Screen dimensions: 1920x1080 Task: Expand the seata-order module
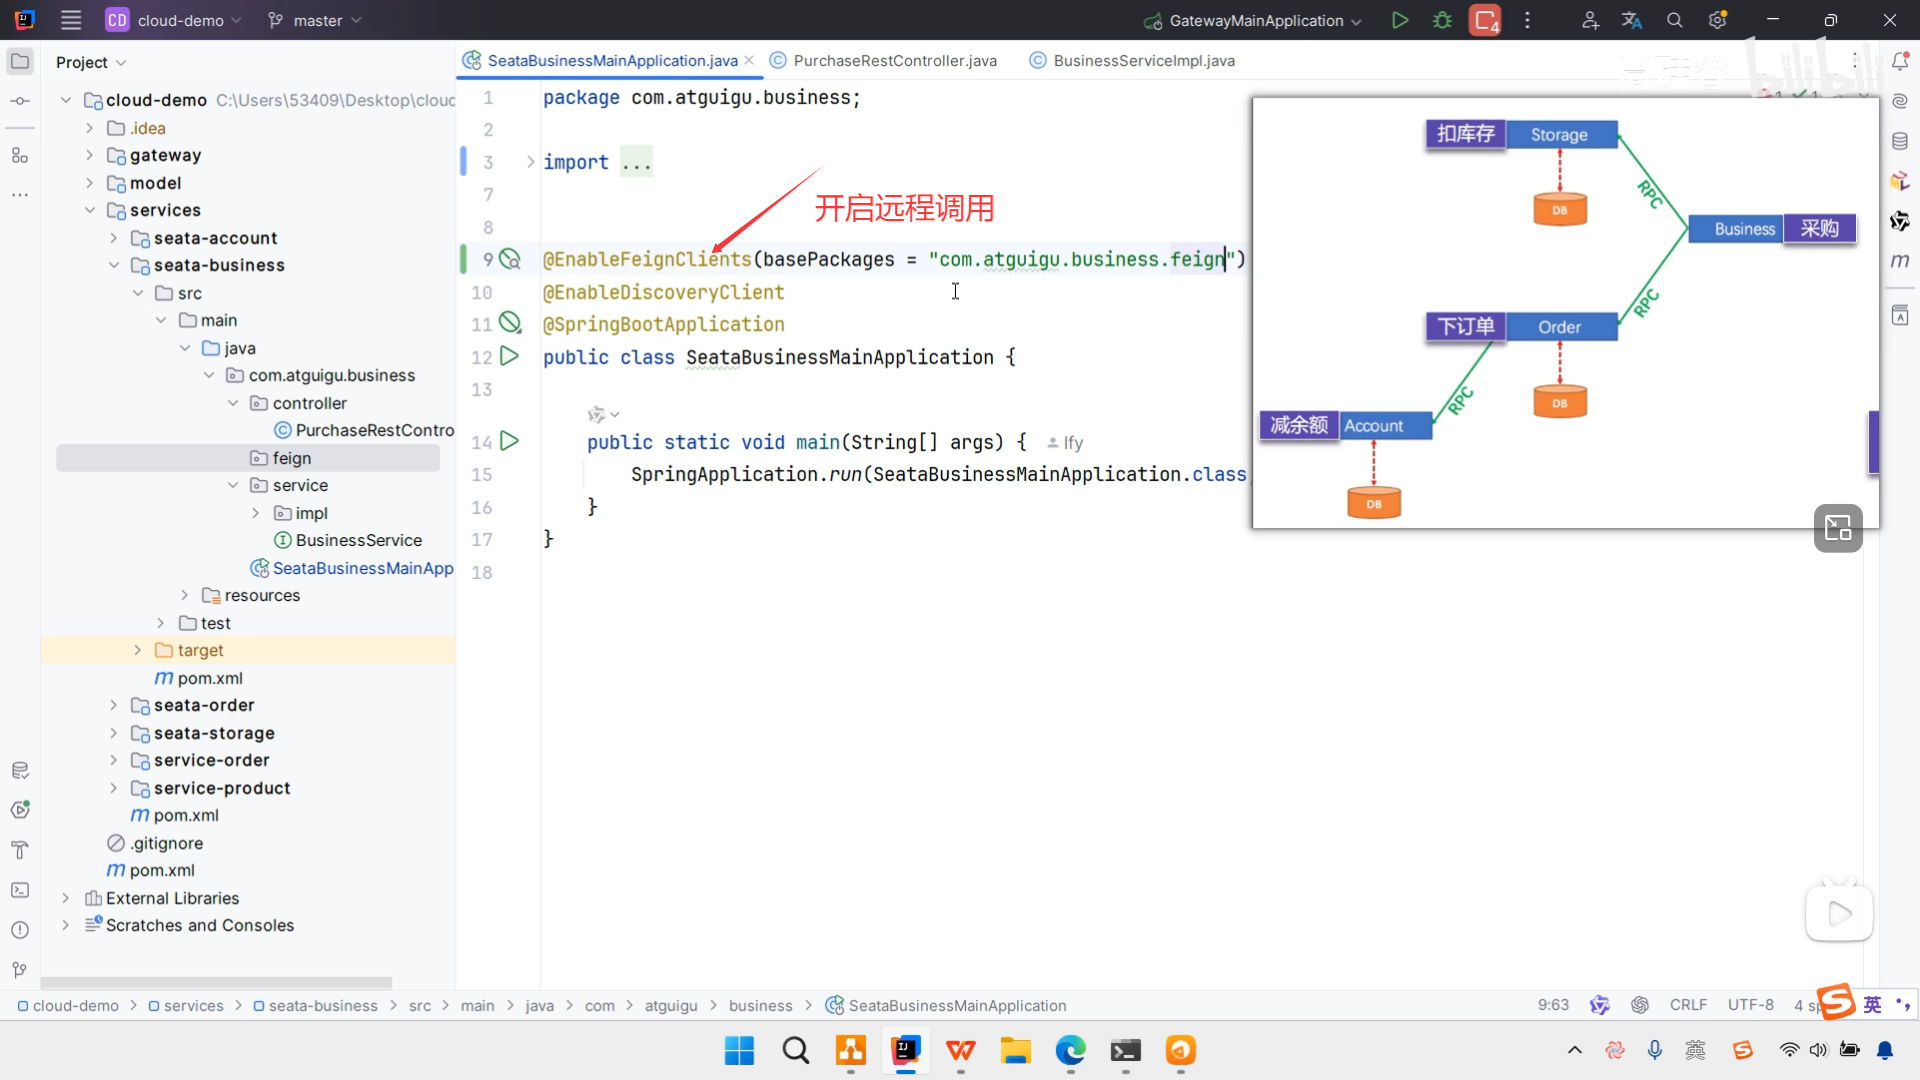pyautogui.click(x=113, y=705)
